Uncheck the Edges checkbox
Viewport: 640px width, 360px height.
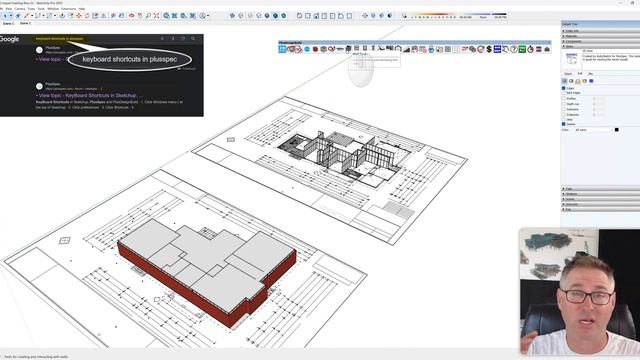pos(564,88)
